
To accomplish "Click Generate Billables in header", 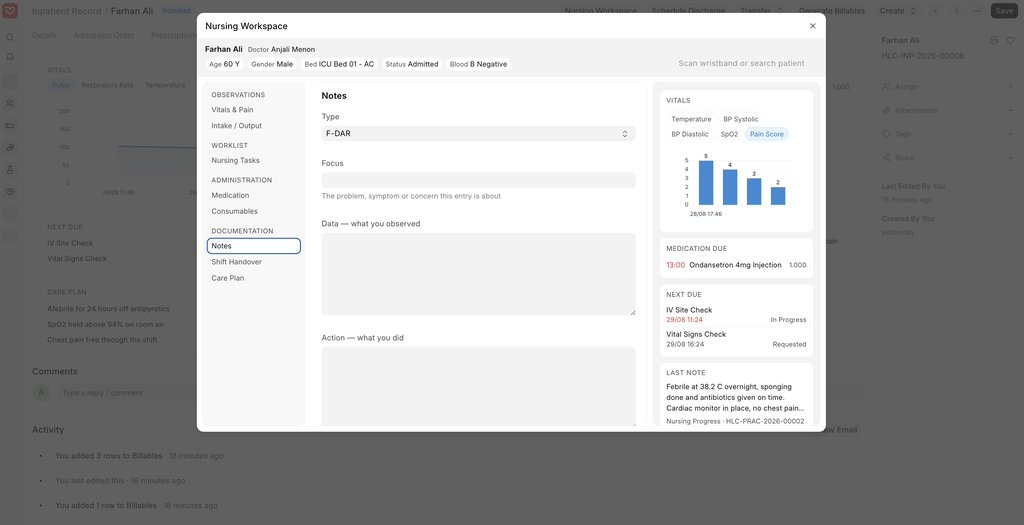I will coord(831,10).
